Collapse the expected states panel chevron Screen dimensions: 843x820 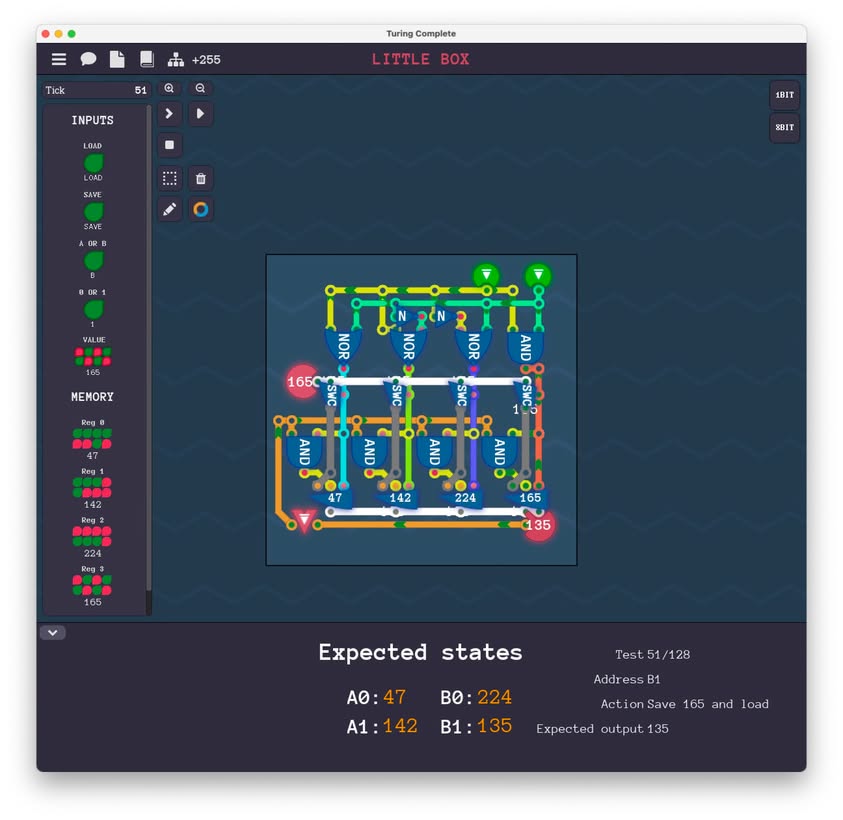tap(52, 632)
